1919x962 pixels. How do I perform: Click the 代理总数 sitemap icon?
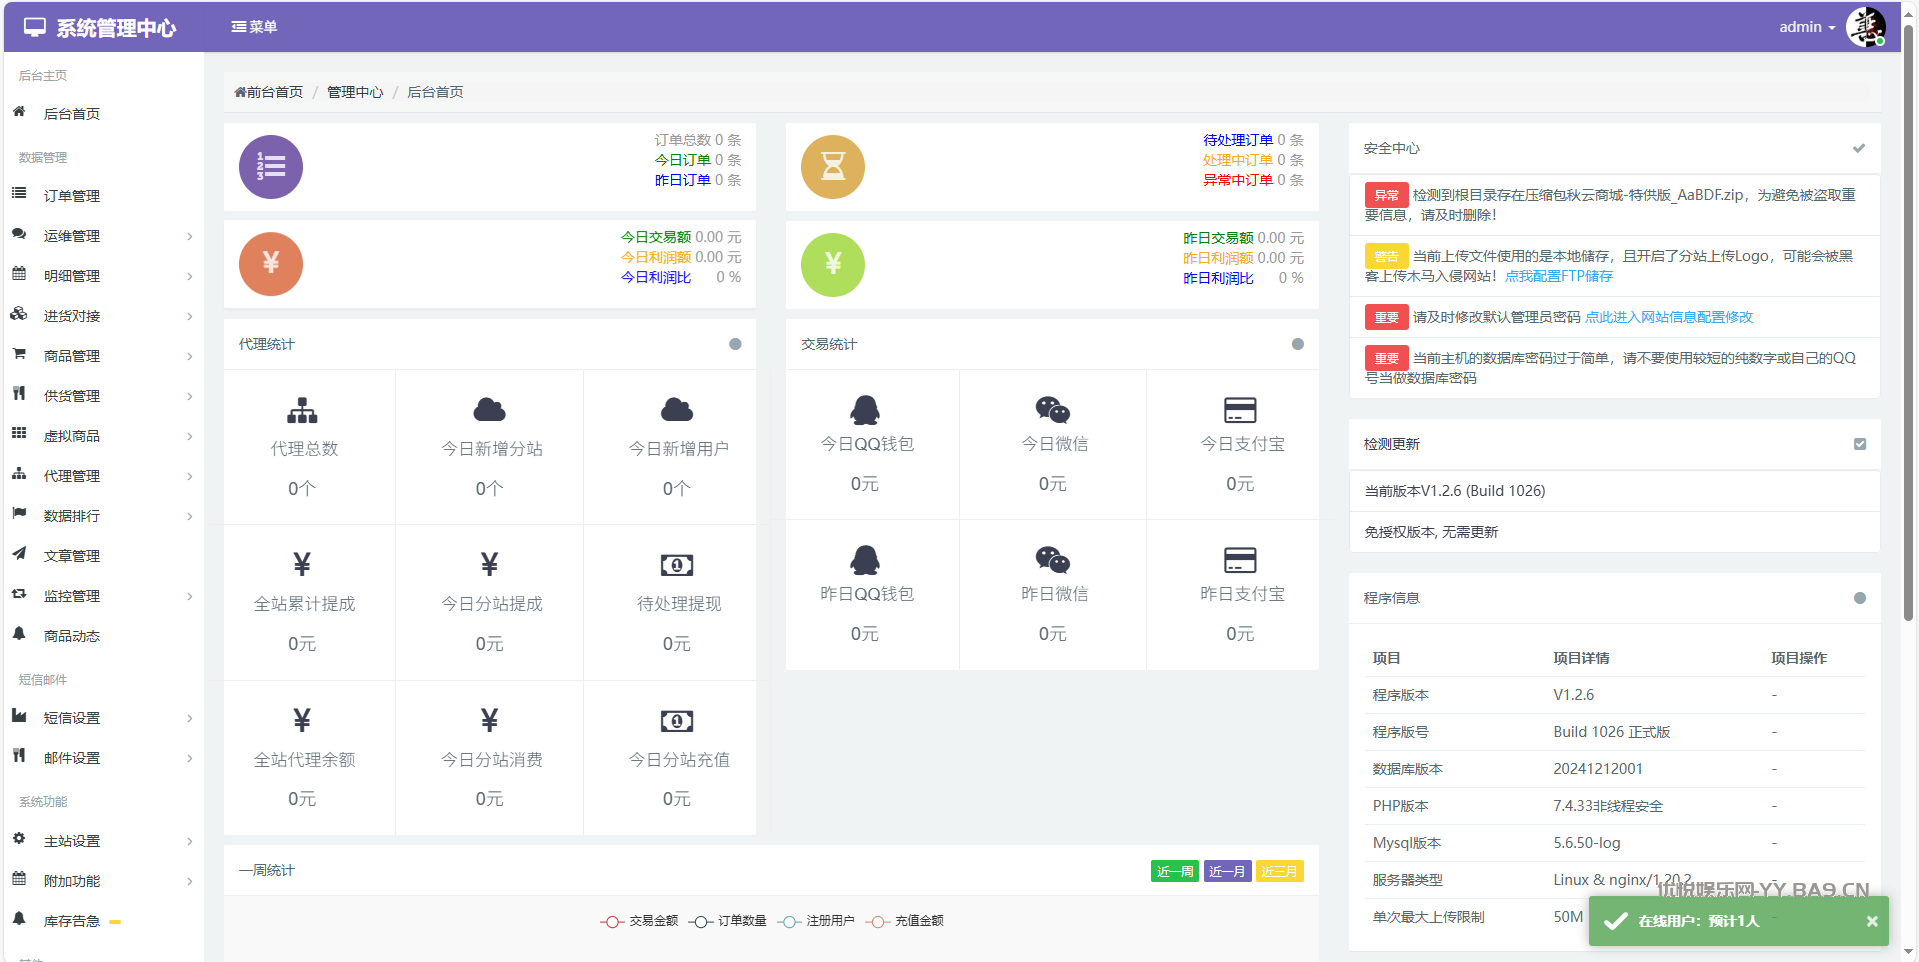tap(302, 411)
